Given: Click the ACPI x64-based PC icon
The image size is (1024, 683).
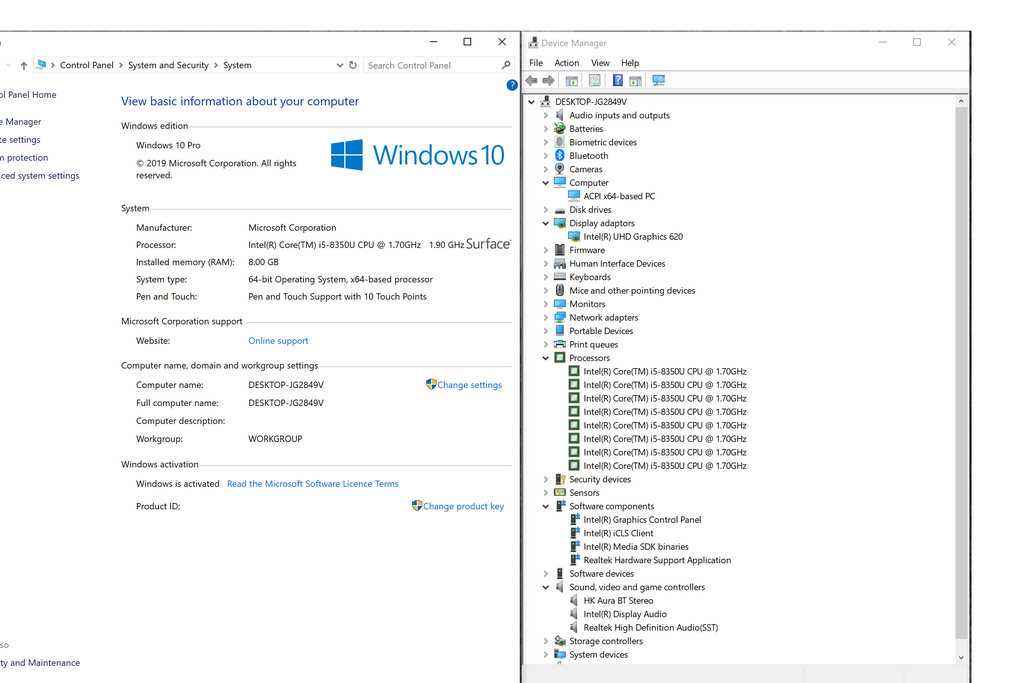Looking at the screenshot, I should (574, 196).
